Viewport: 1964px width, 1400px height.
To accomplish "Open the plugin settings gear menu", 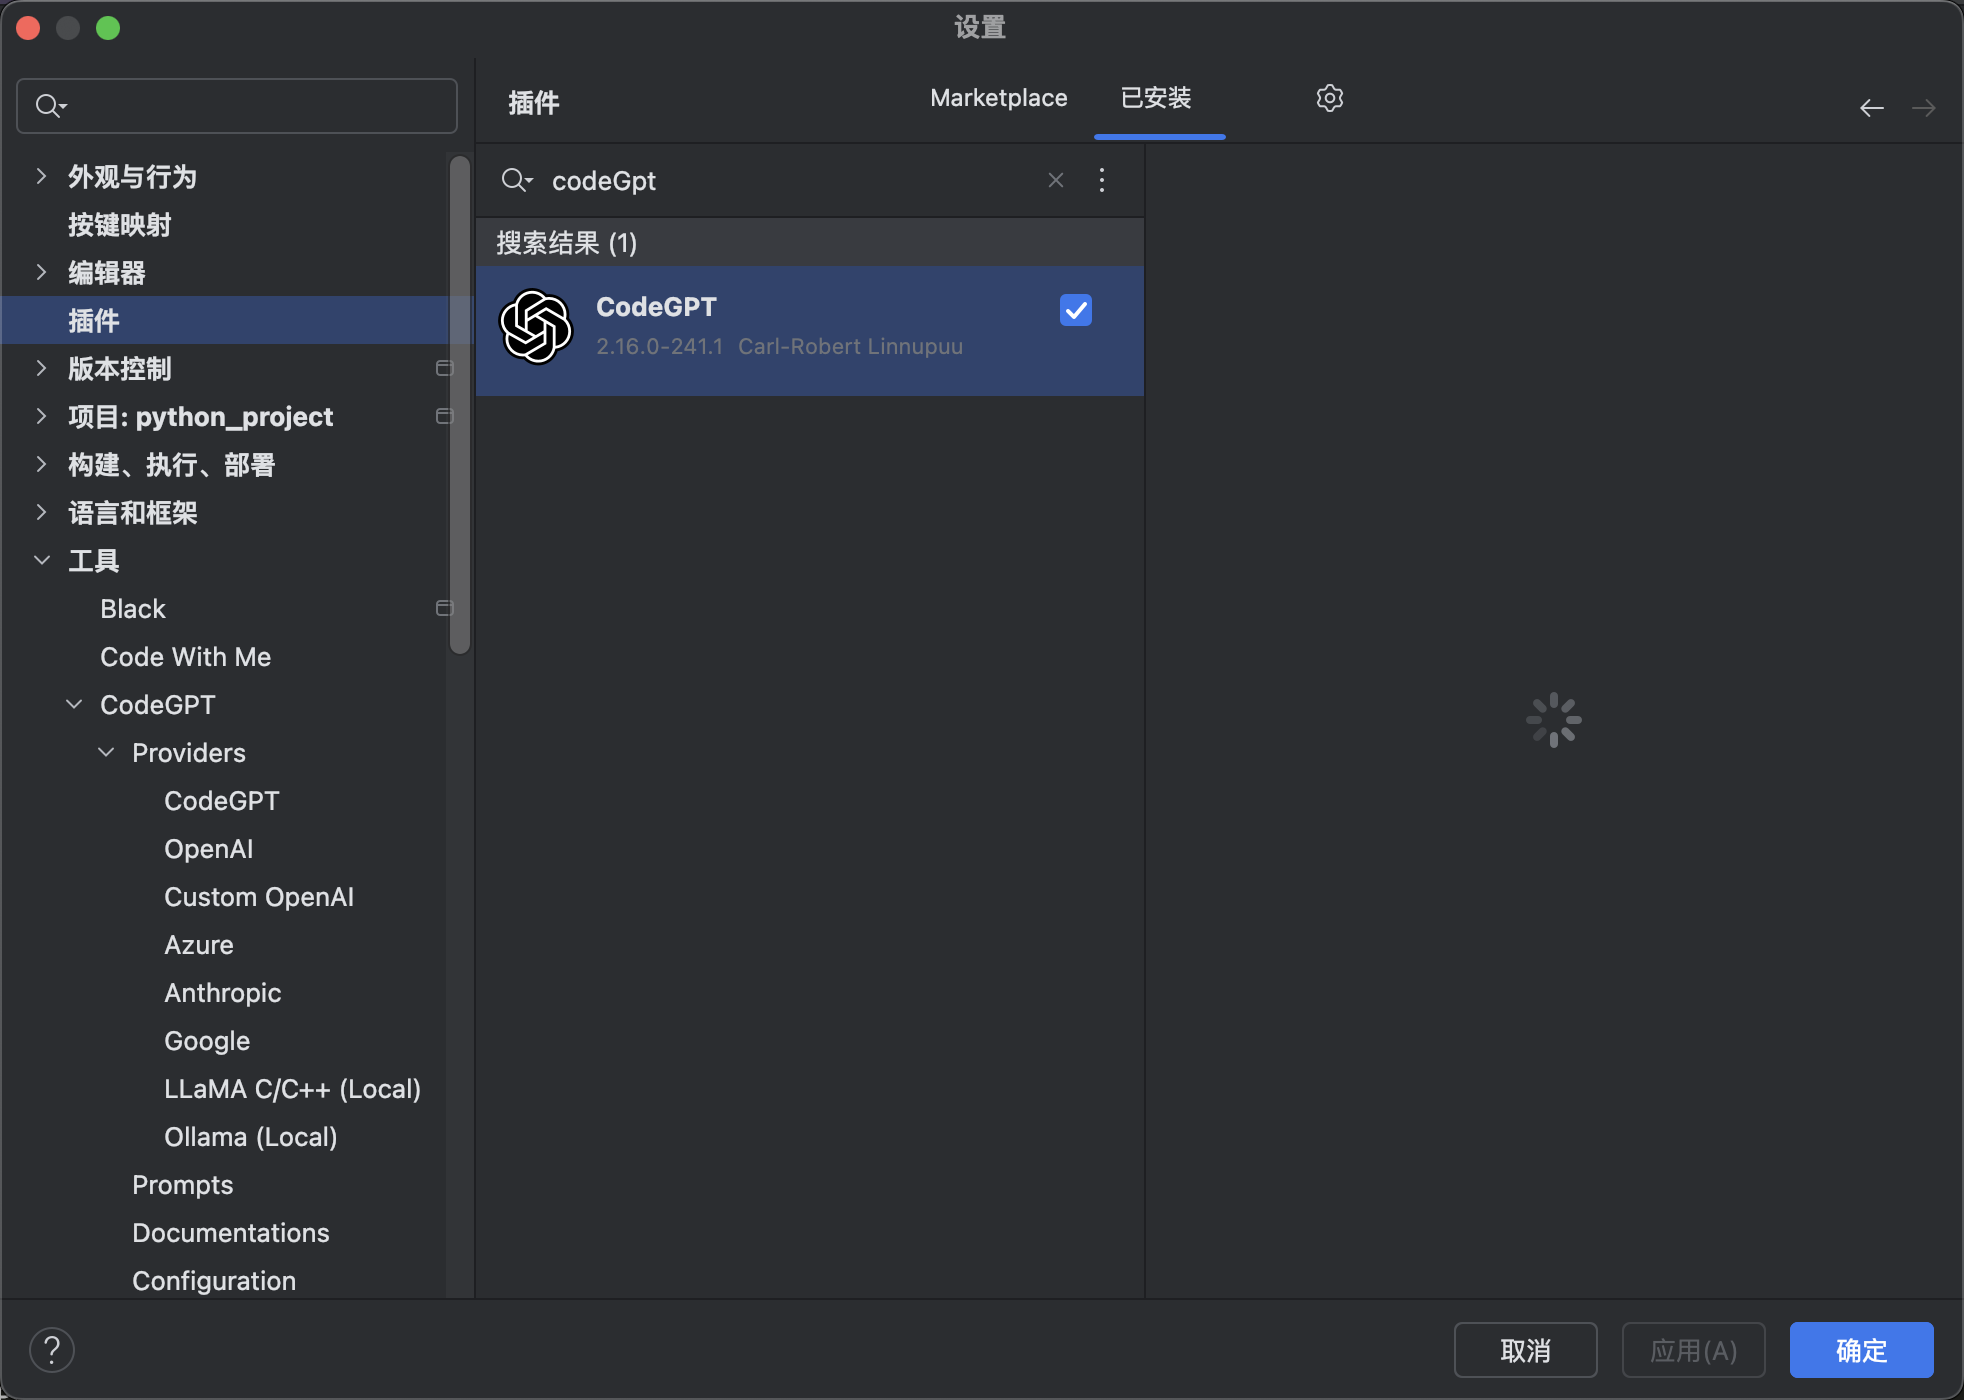I will point(1328,97).
